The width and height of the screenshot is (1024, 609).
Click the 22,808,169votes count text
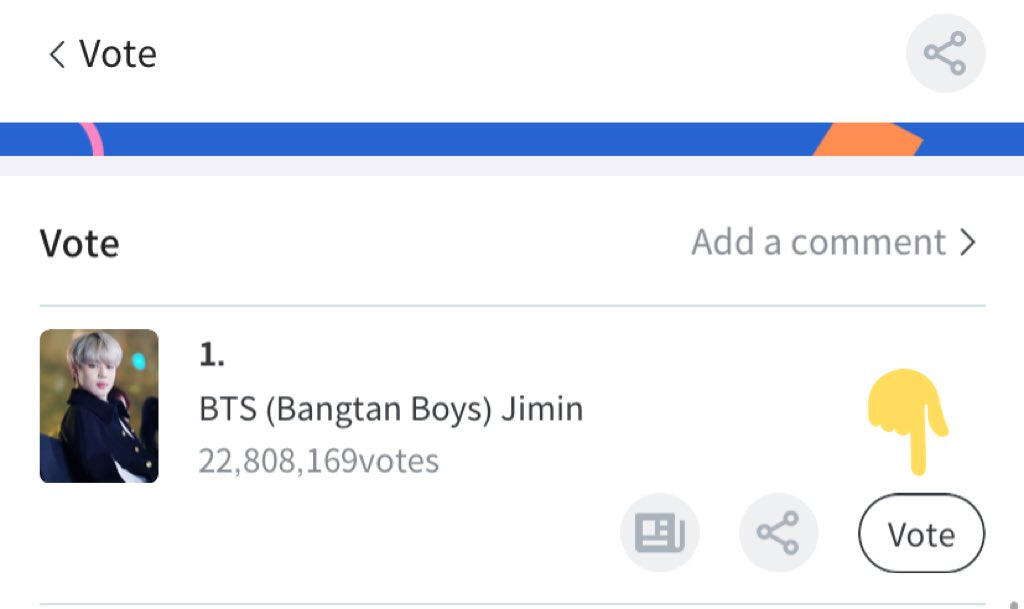coord(319,461)
